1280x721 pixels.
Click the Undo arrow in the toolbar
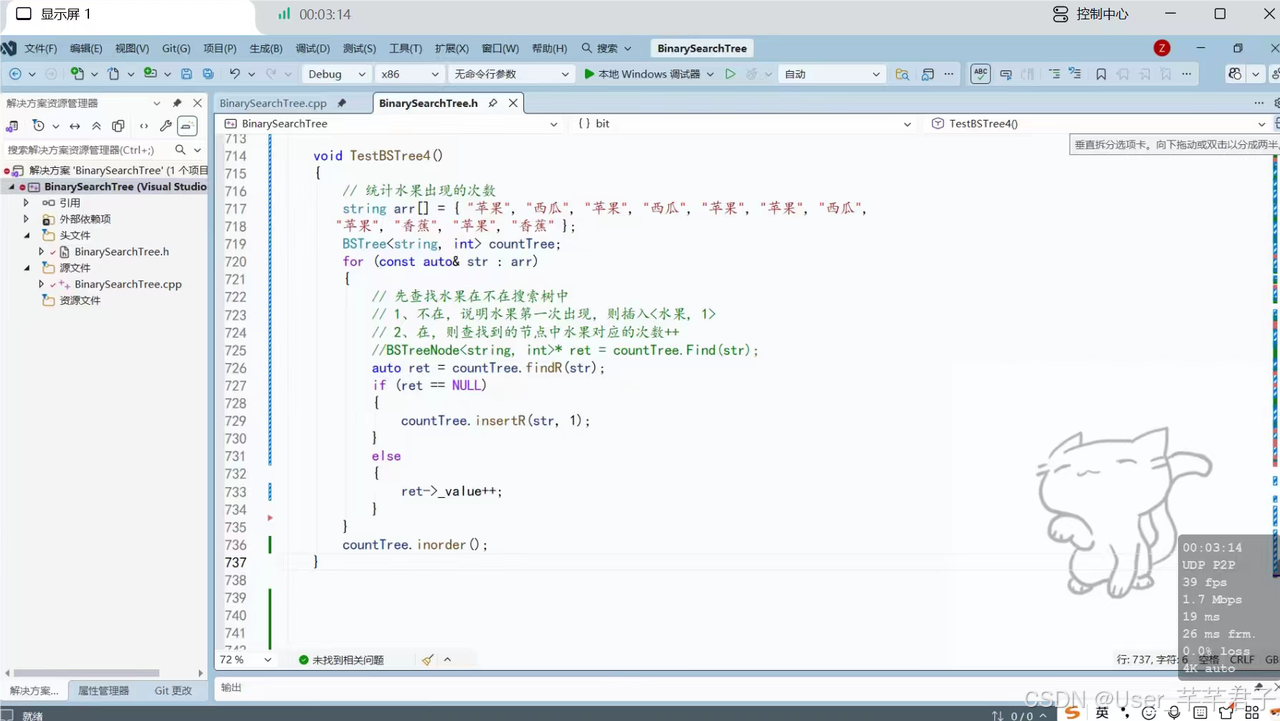pyautogui.click(x=235, y=74)
